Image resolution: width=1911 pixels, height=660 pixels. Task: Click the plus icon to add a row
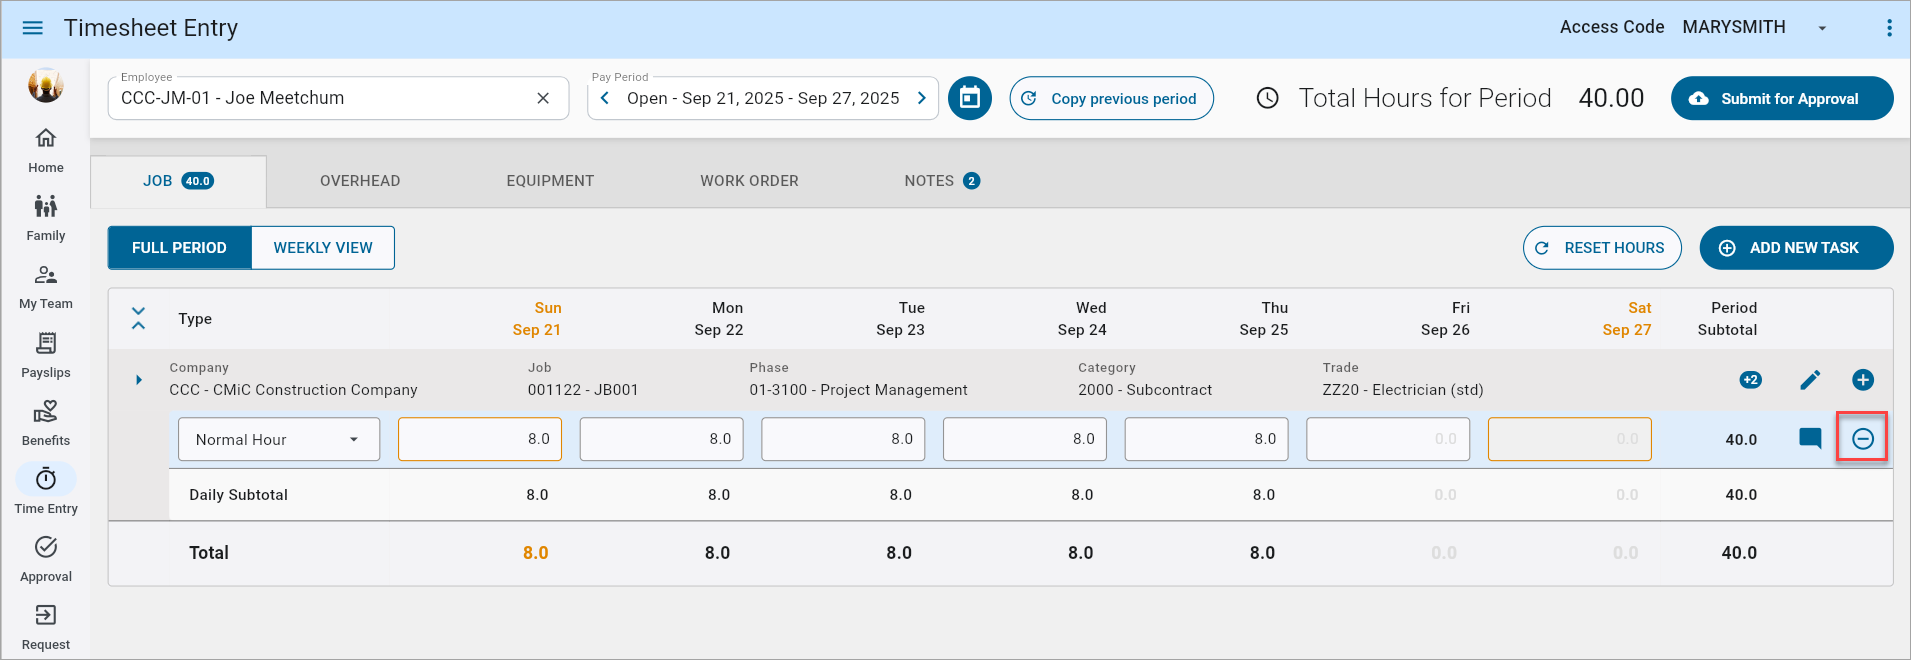click(1862, 380)
